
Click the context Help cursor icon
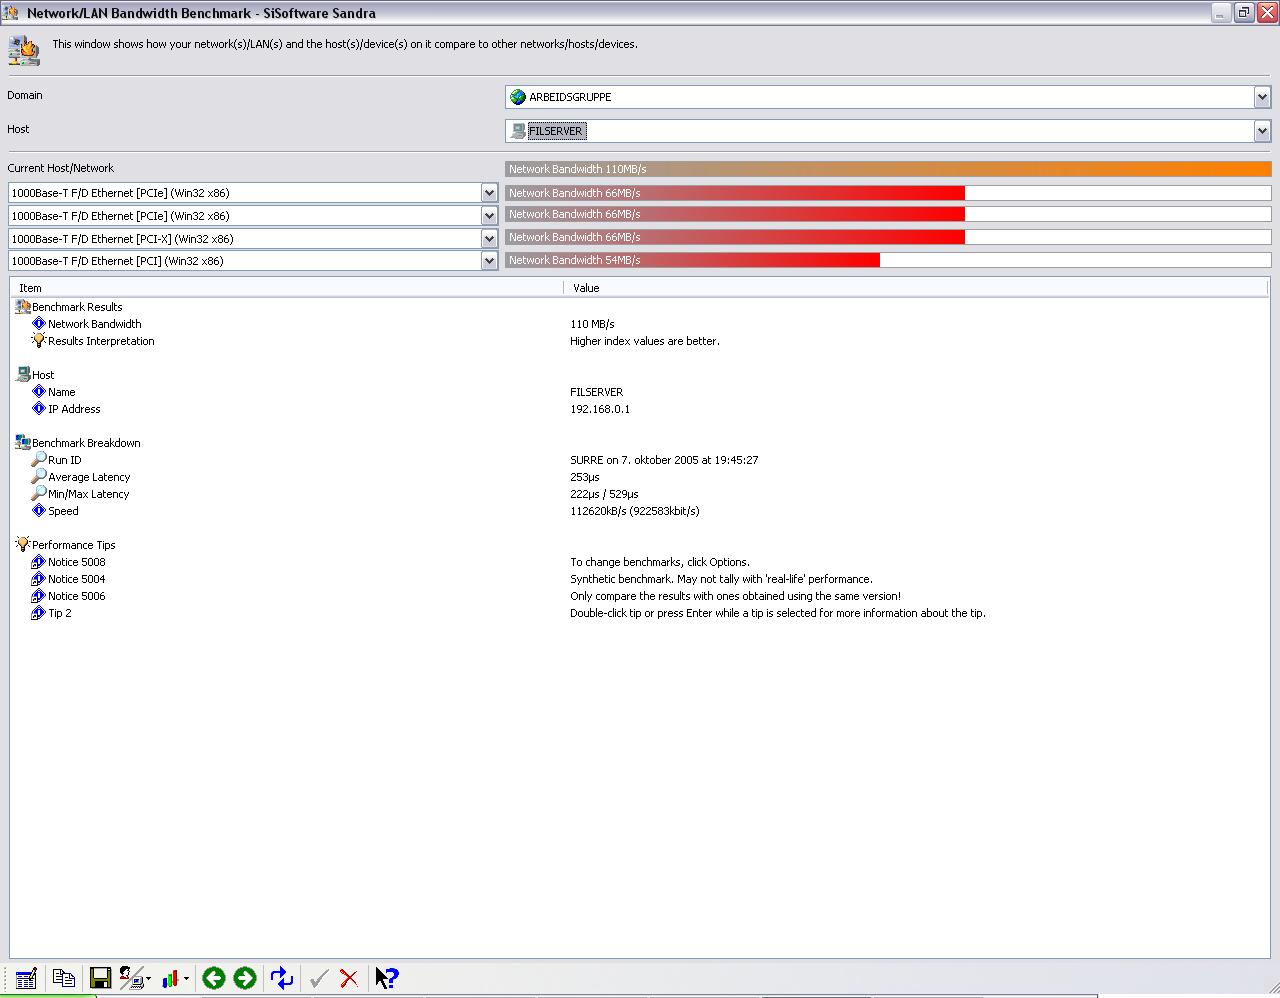click(387, 978)
